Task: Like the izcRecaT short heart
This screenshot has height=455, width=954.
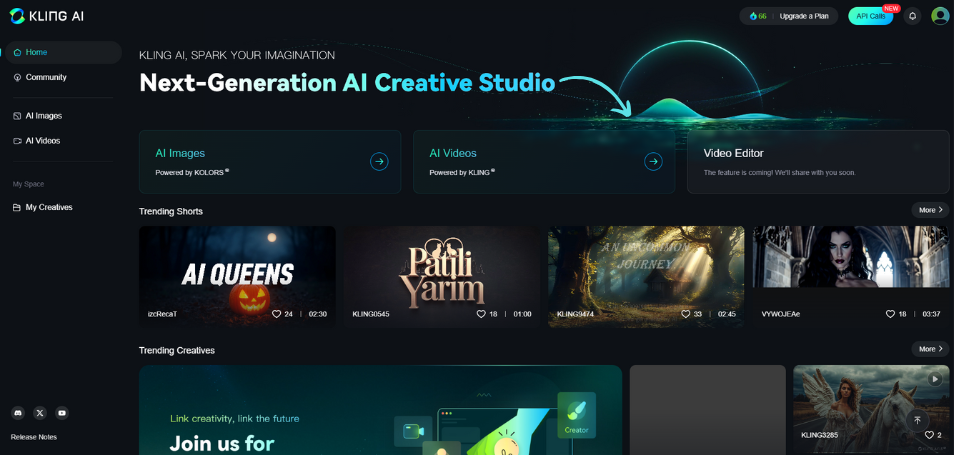Action: click(276, 314)
